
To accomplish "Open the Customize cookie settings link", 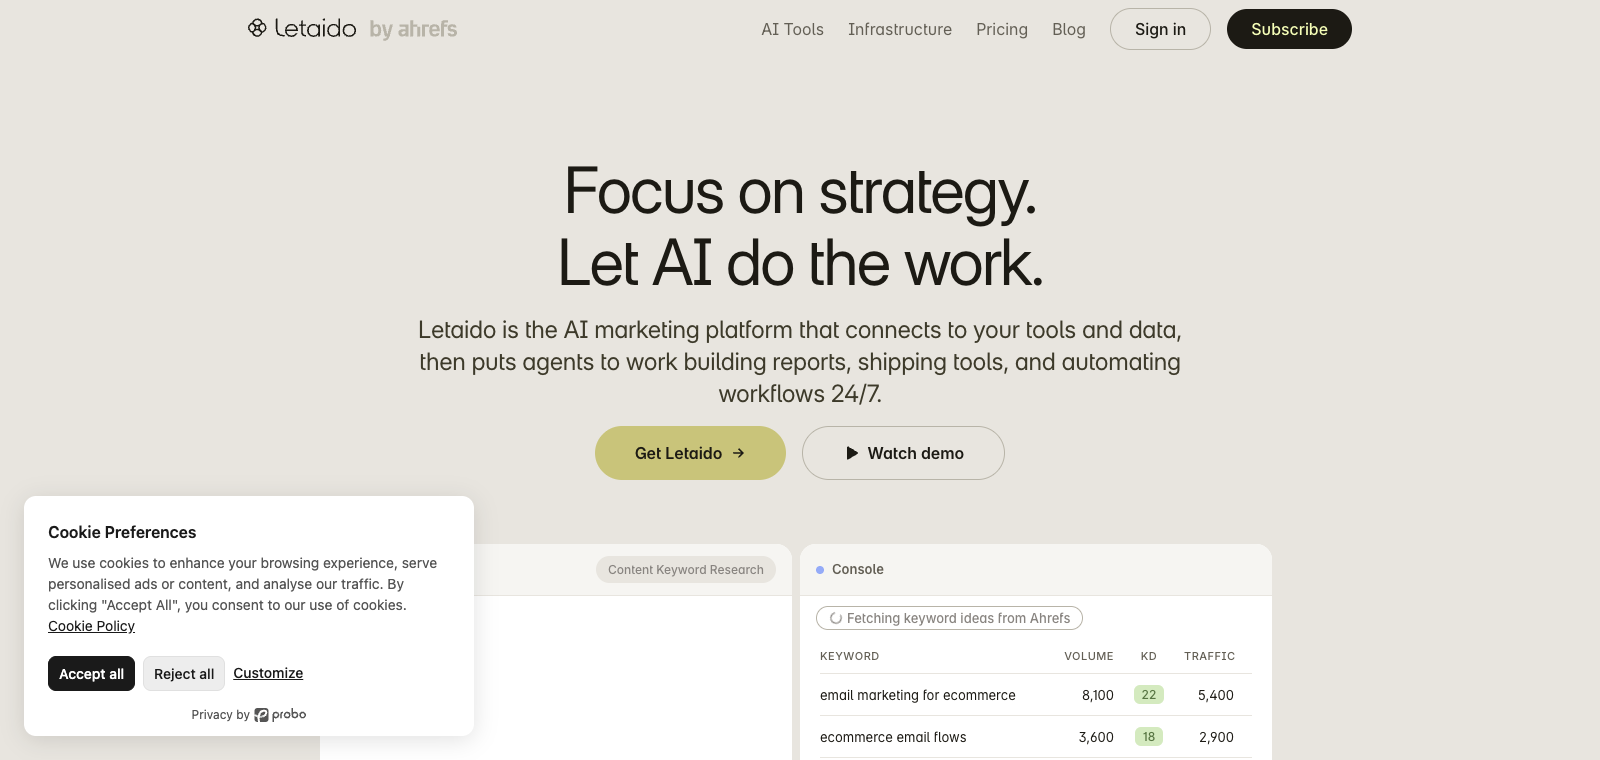I will coord(268,673).
